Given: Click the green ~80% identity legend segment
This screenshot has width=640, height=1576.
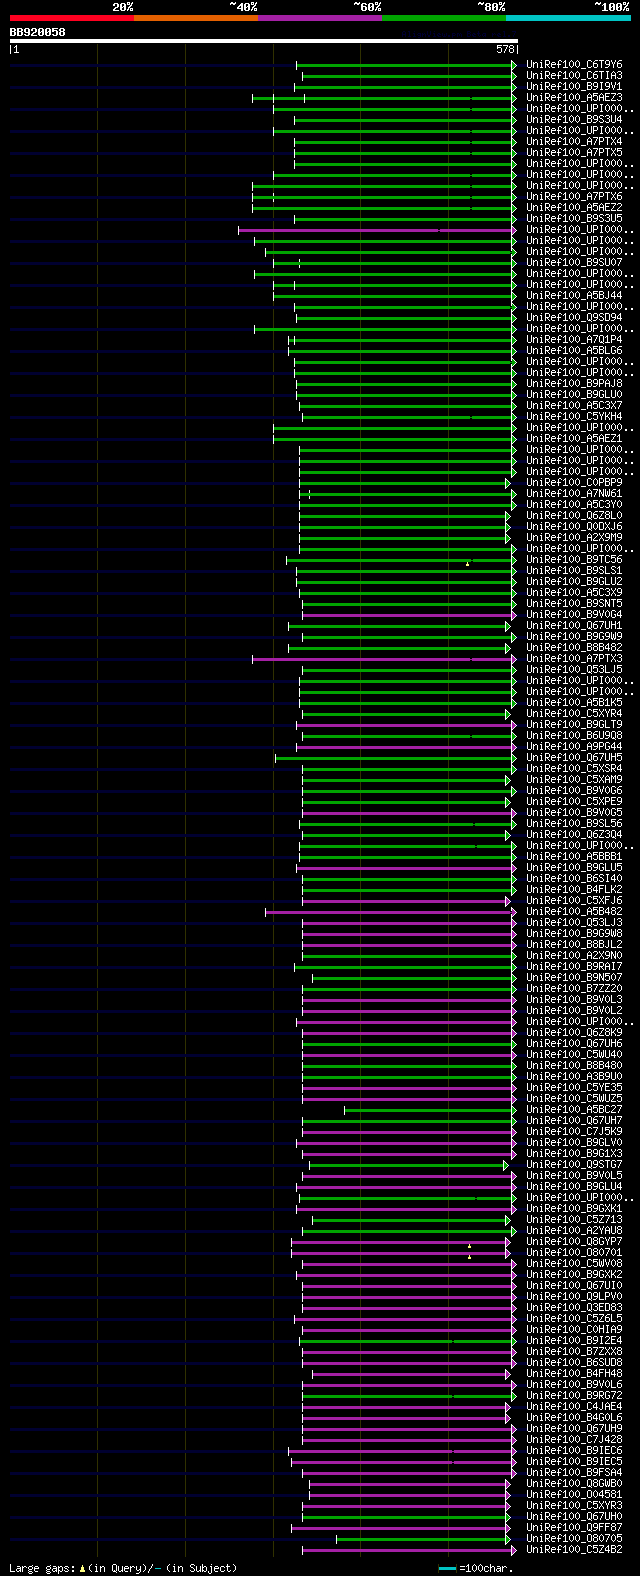Looking at the screenshot, I should pos(444,18).
